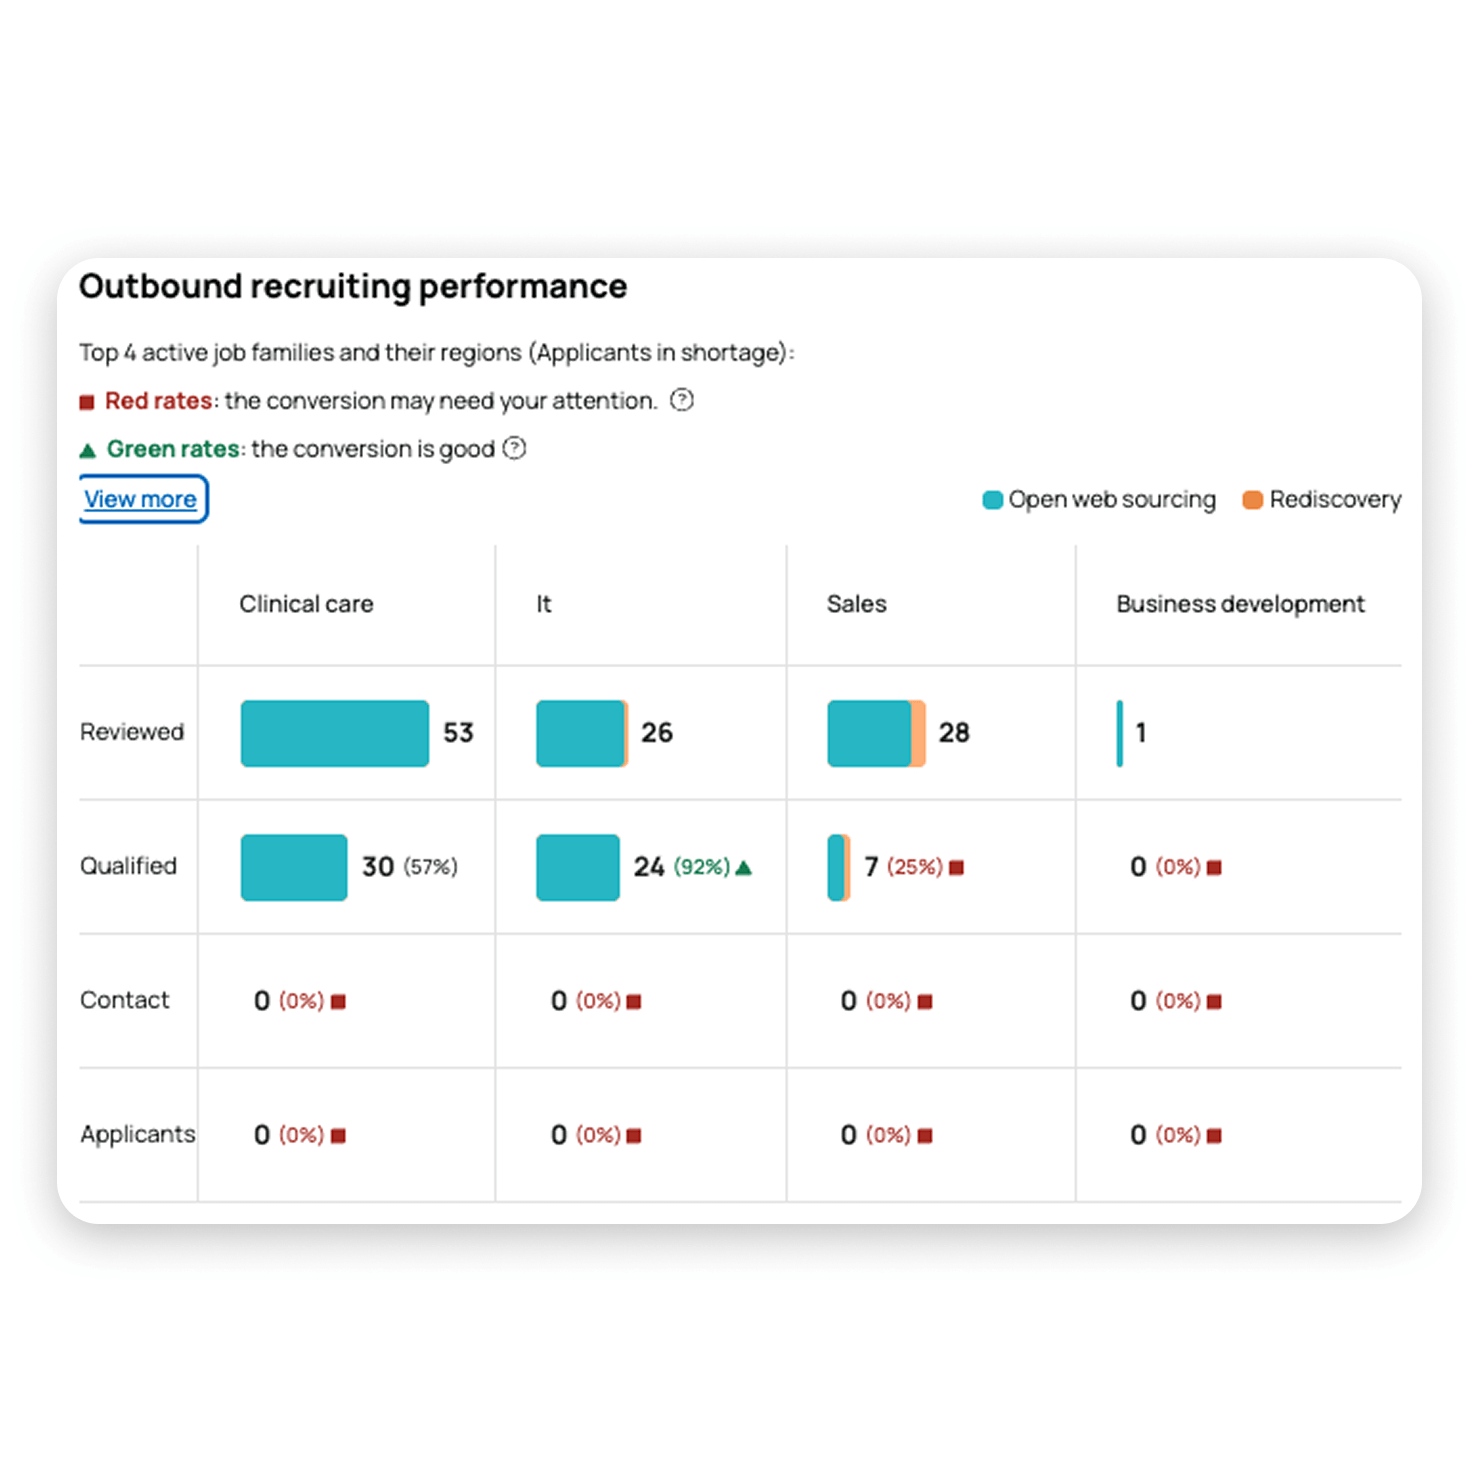The image size is (1480, 1480).
Task: Click red square next to Sales qualified 25%
Action: pyautogui.click(x=956, y=868)
